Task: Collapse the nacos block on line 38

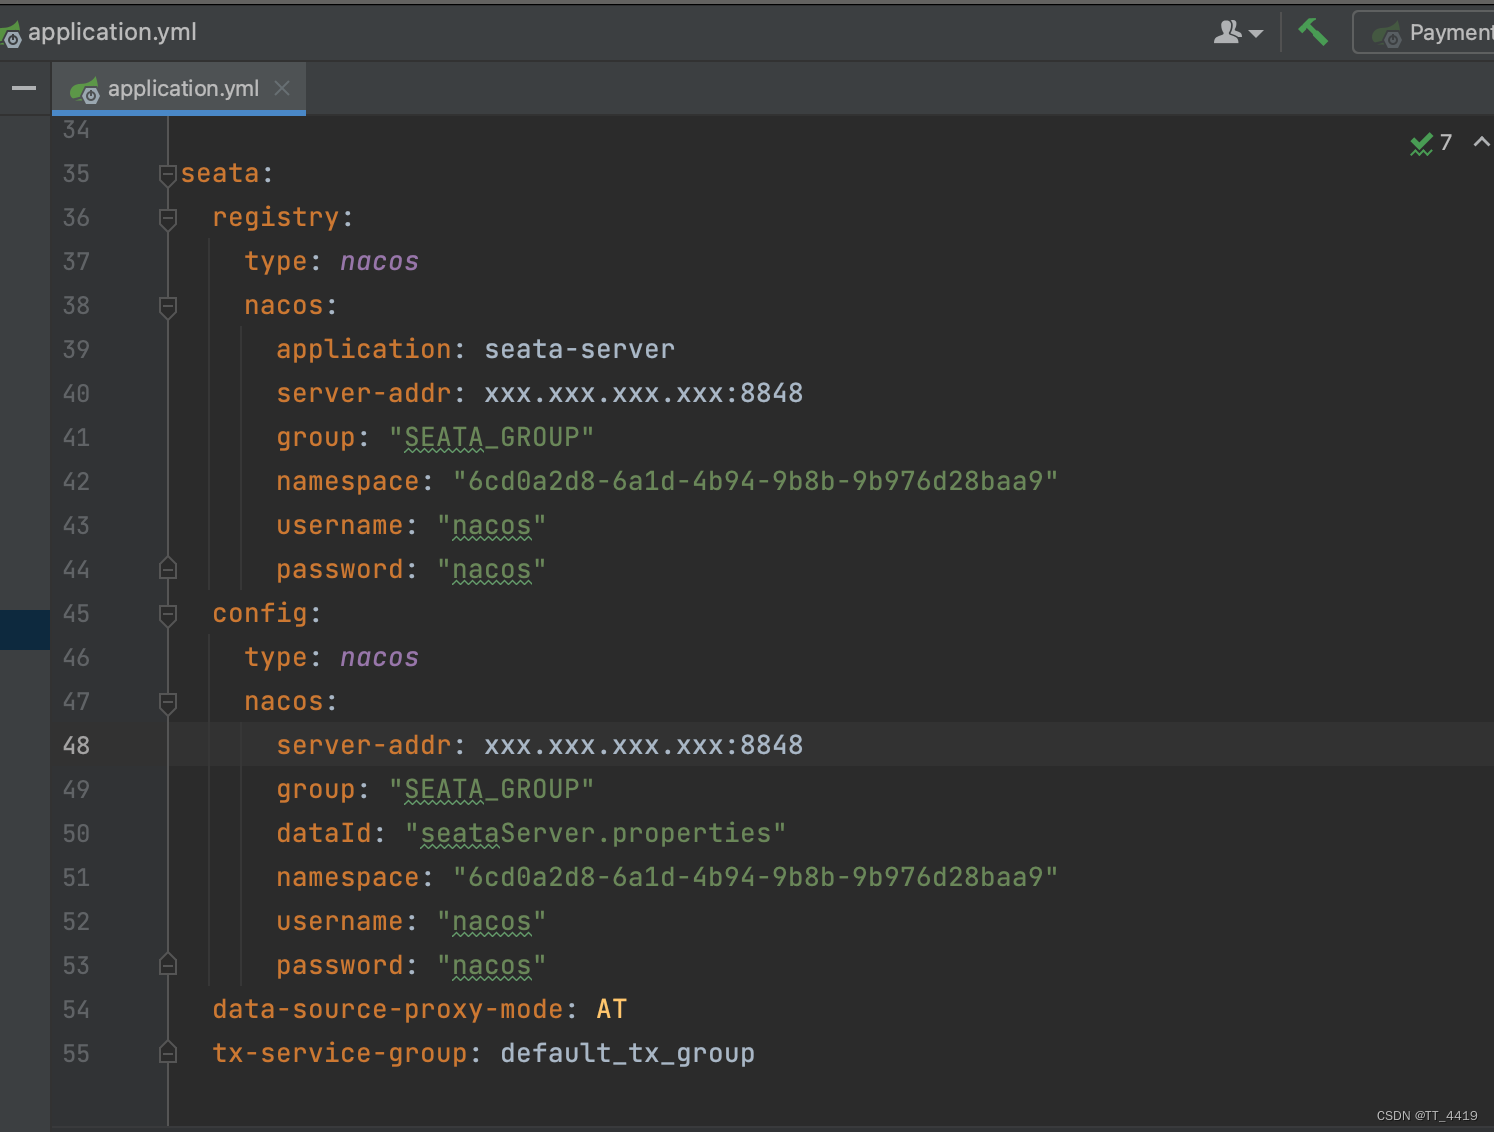Action: 168,306
